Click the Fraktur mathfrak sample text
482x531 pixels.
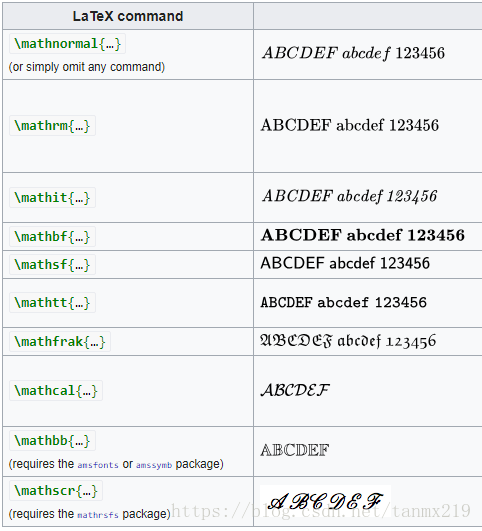click(348, 341)
